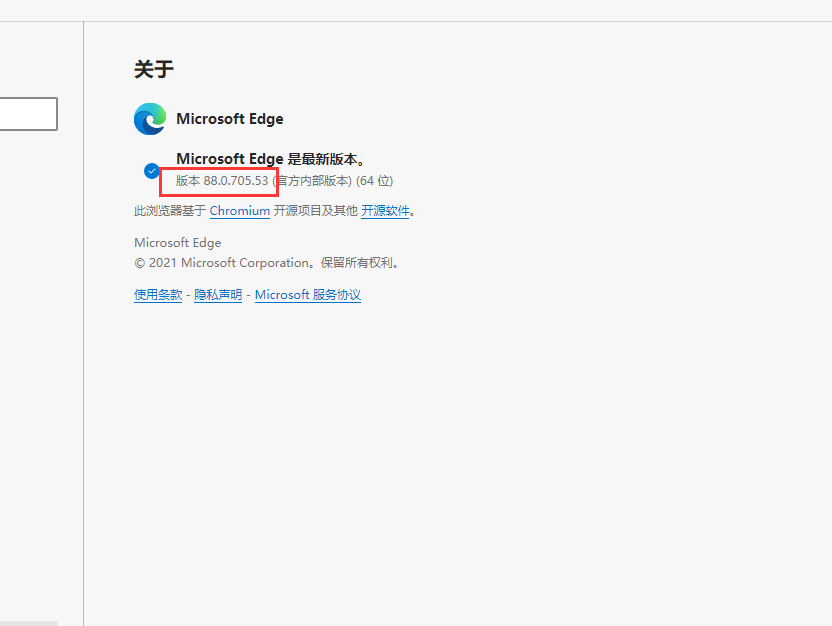Click the settings search box on the left
The image size is (832, 626).
click(x=28, y=113)
